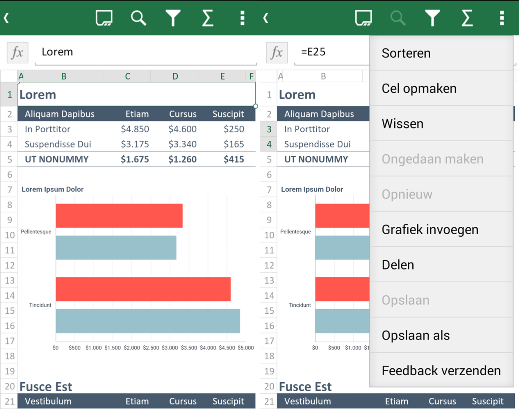Tap the sigma icon in right toolbar
This screenshot has height=409, width=519.
coord(467,18)
